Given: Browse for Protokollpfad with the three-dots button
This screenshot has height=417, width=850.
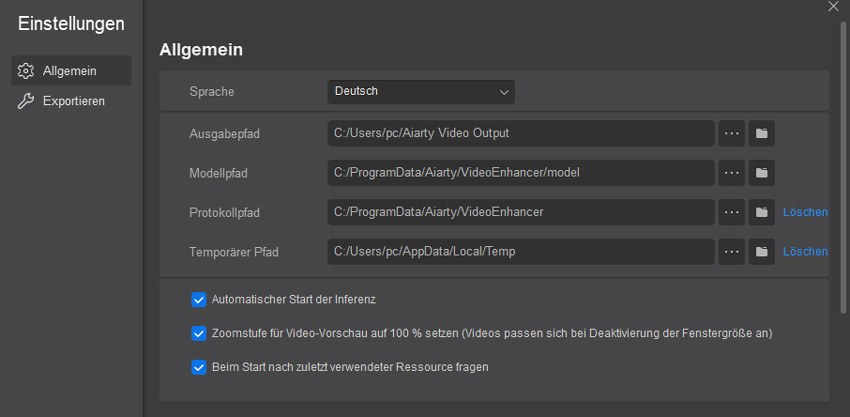Looking at the screenshot, I should tap(732, 212).
